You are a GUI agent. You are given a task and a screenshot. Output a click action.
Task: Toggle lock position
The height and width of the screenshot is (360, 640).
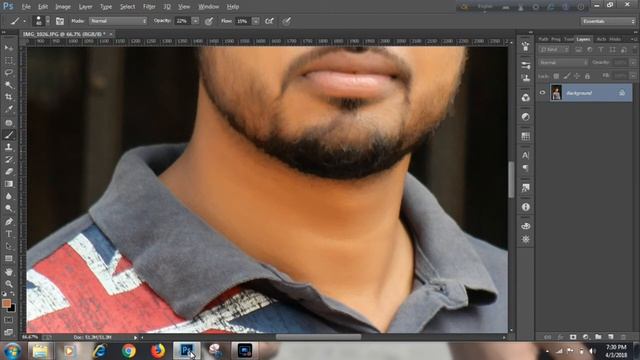click(577, 76)
